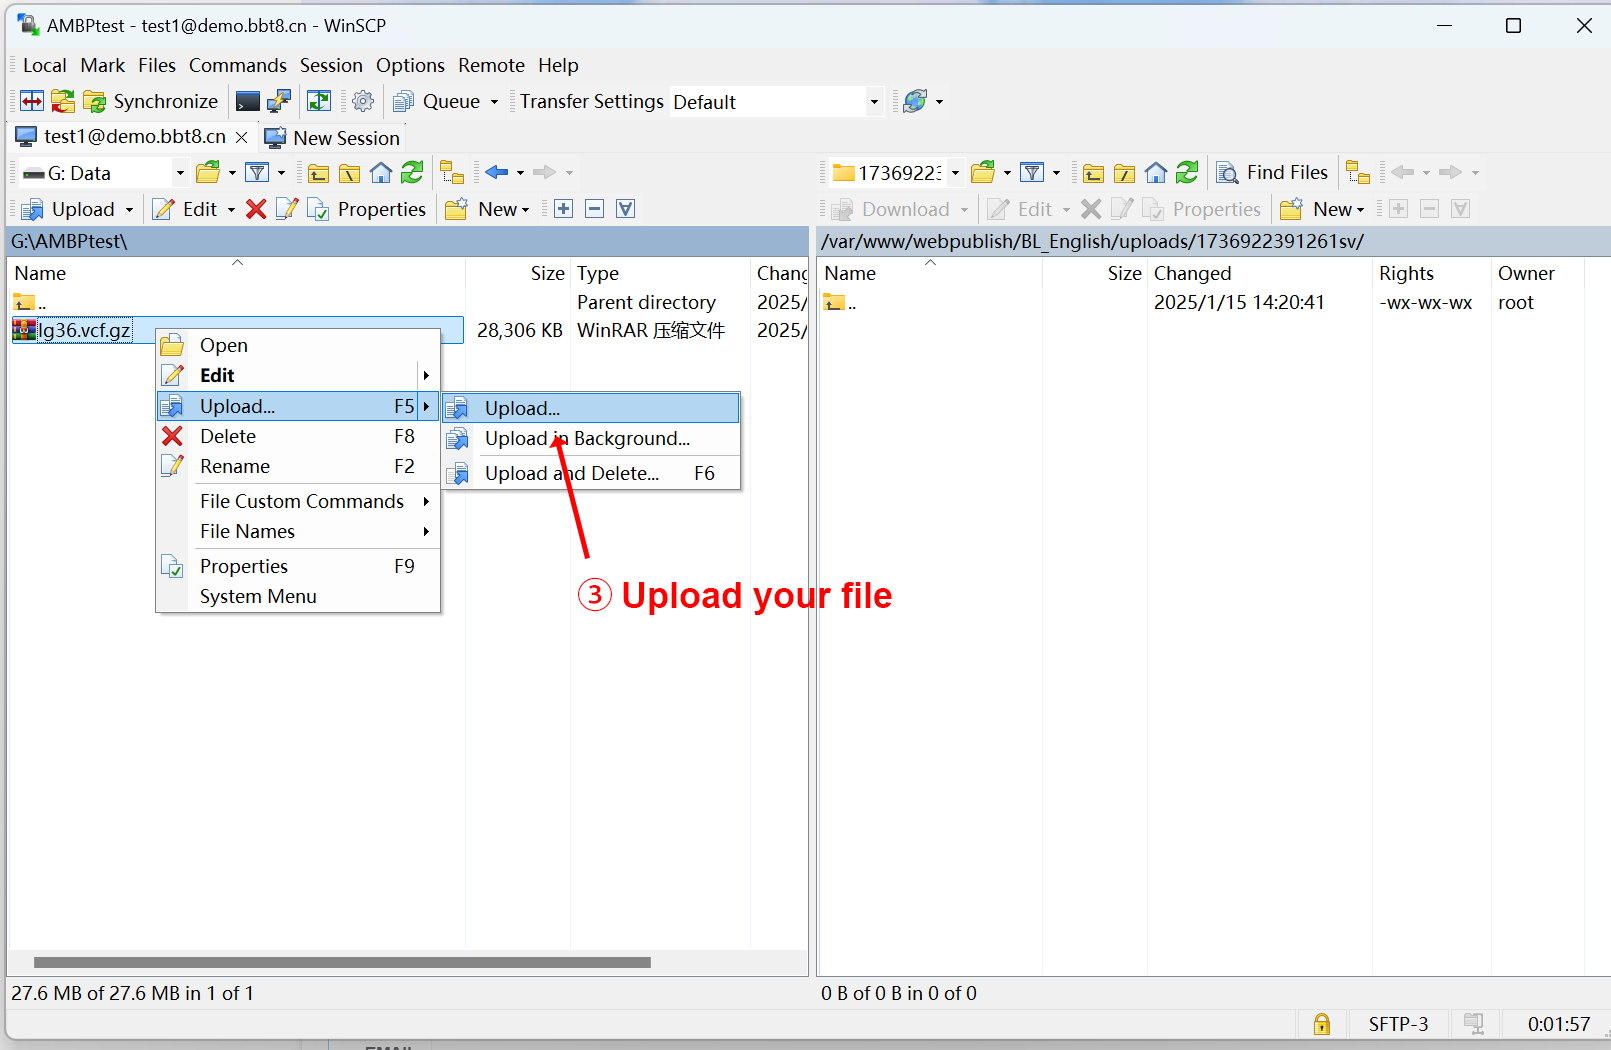1611x1050 pixels.
Task: Choose Upload in Background... in submenu
Action: click(x=591, y=439)
